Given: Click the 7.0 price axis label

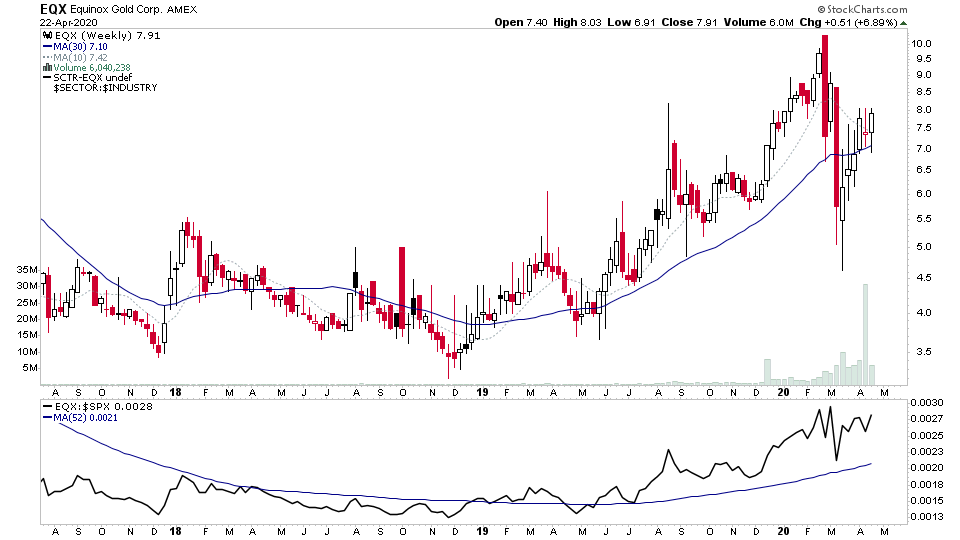Looking at the screenshot, I should pos(923,149).
